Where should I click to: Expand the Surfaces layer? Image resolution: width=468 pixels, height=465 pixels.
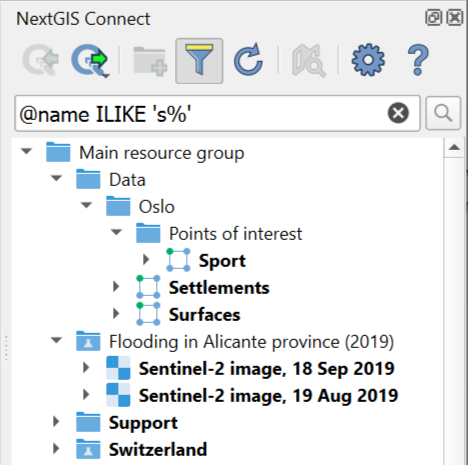(x=116, y=313)
